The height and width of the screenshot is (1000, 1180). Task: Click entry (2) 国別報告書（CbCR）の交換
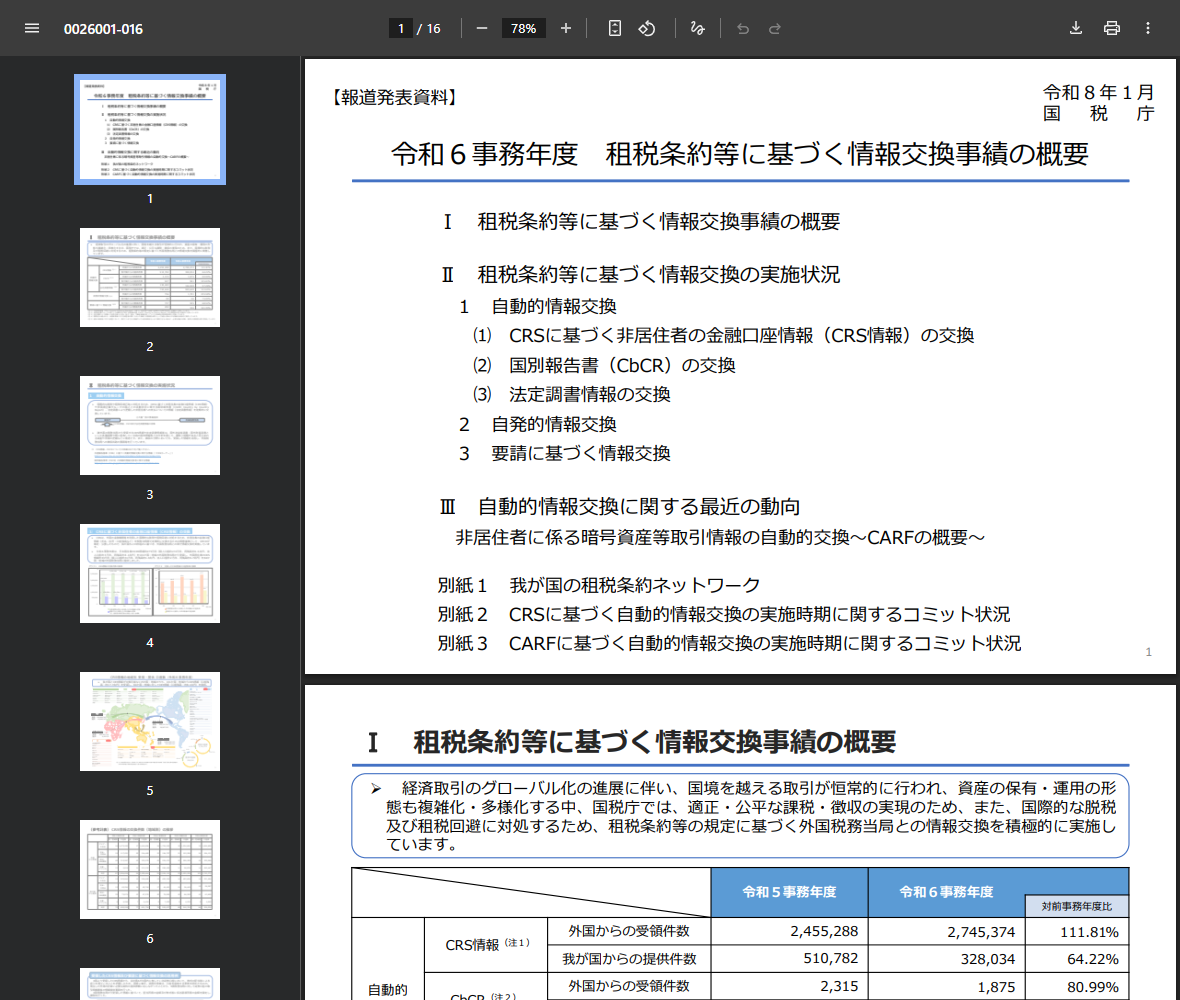[x=604, y=366]
